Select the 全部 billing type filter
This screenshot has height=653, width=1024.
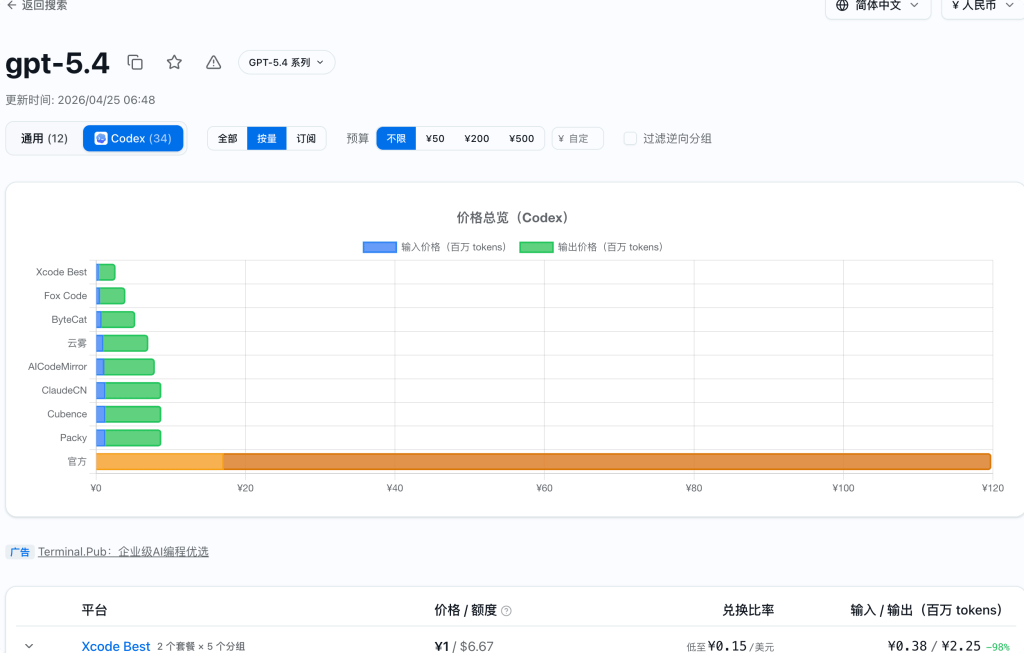[x=227, y=139]
